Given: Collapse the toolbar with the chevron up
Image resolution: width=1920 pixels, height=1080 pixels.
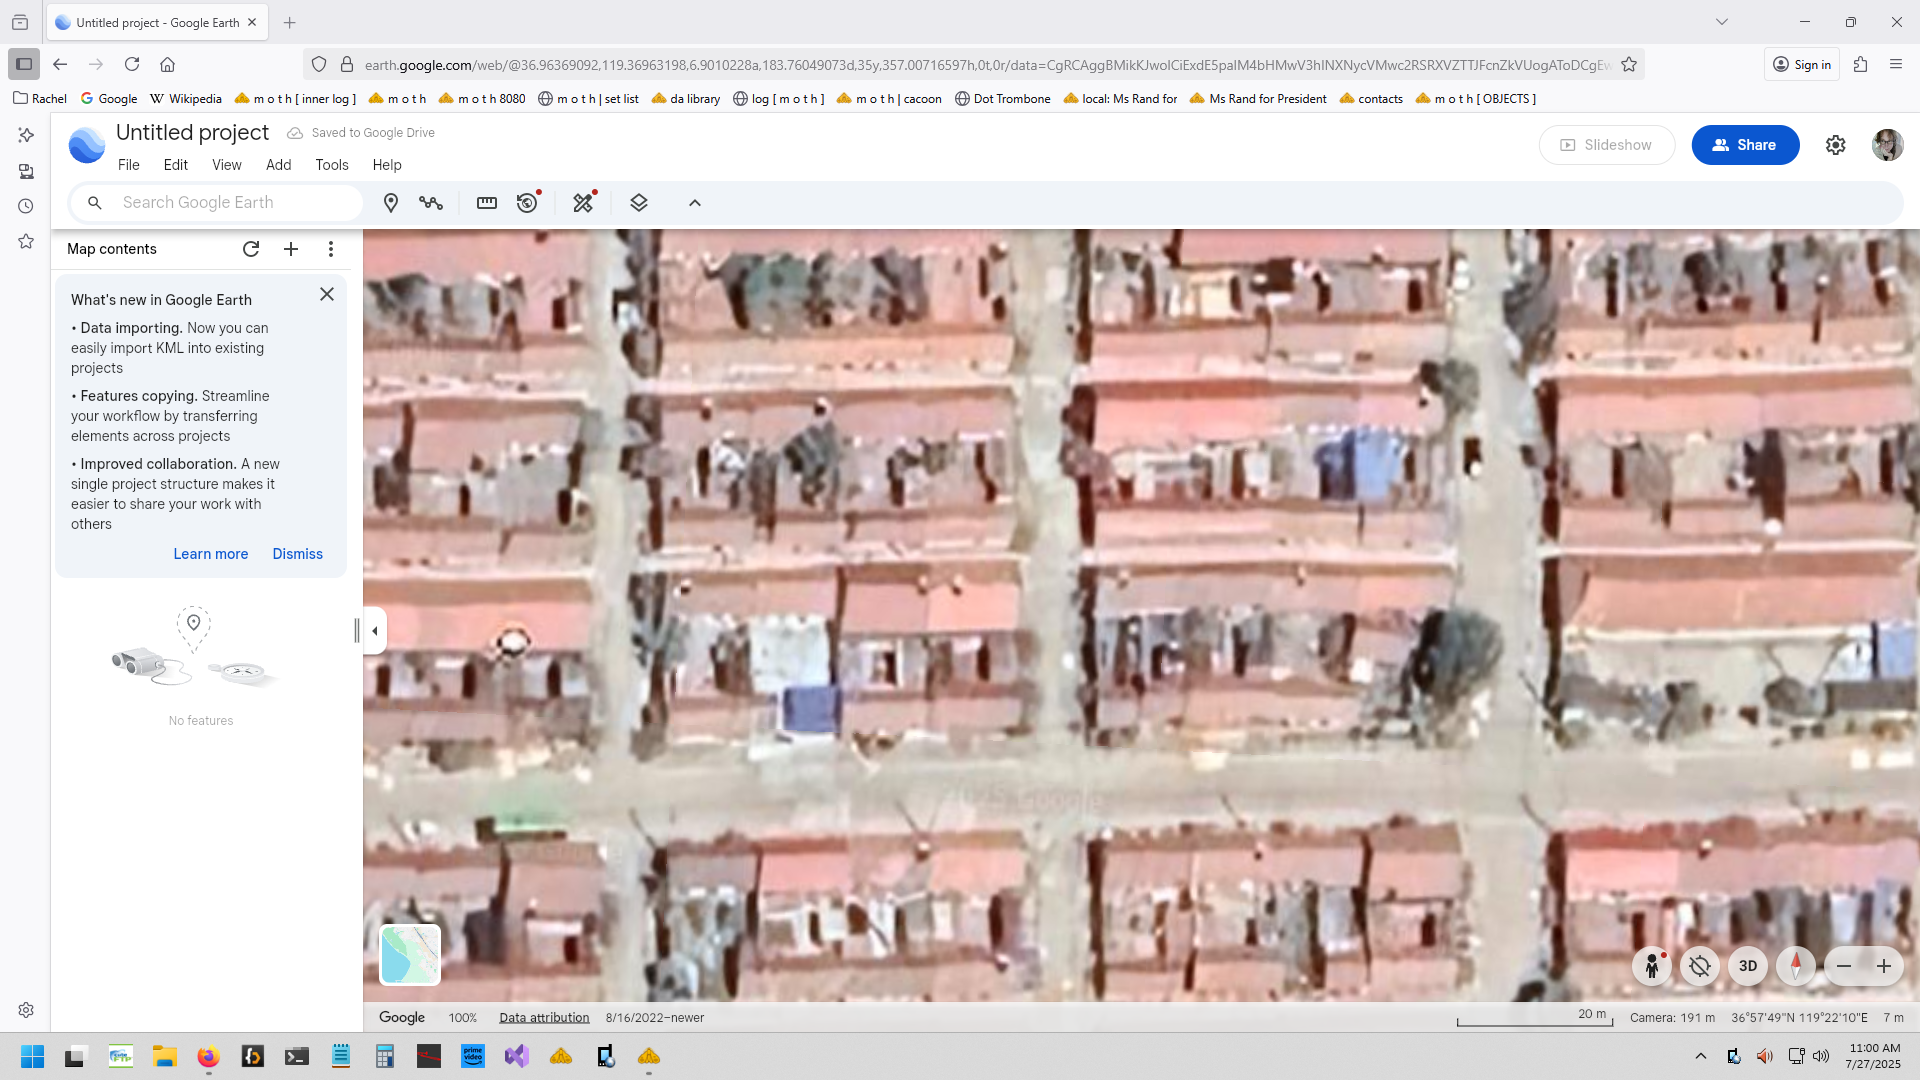Looking at the screenshot, I should point(695,203).
